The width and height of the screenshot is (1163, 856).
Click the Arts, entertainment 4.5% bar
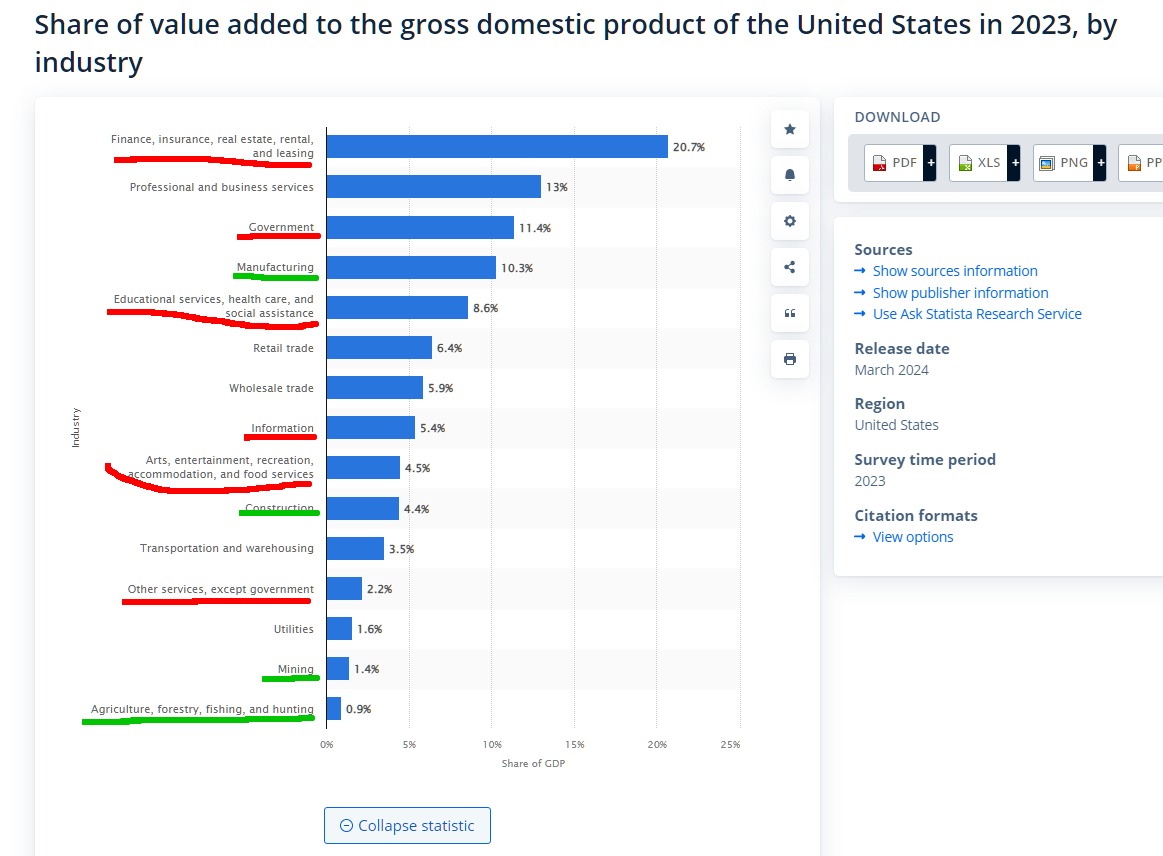pyautogui.click(x=363, y=468)
